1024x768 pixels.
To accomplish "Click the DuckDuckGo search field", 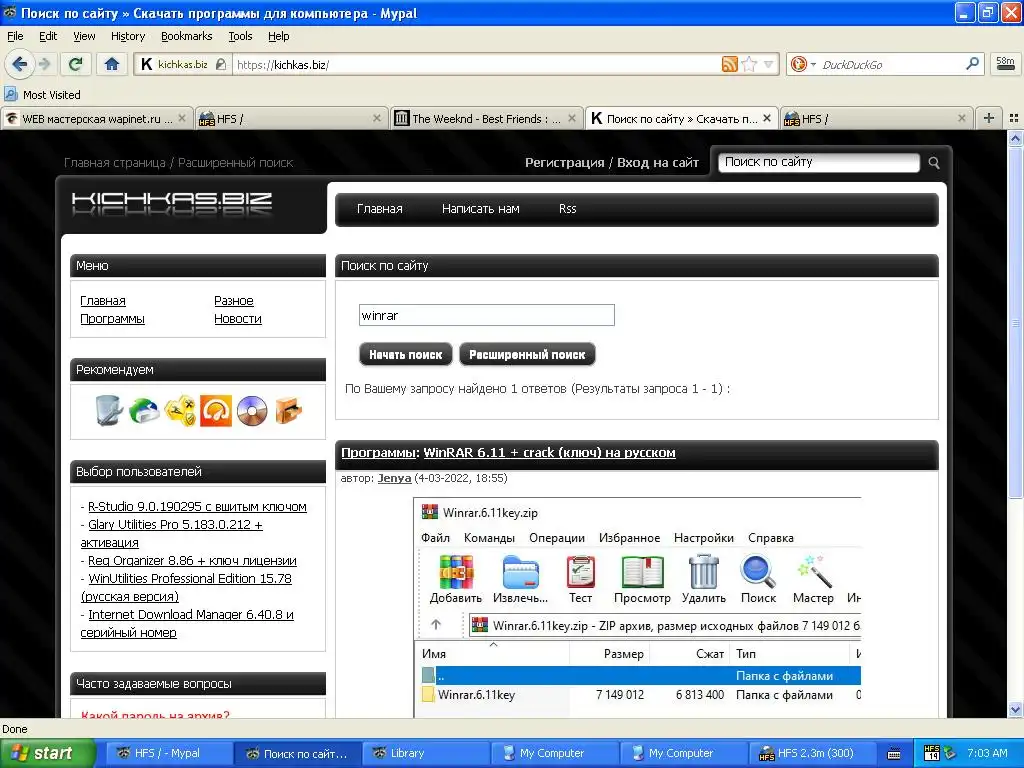I will (x=891, y=64).
